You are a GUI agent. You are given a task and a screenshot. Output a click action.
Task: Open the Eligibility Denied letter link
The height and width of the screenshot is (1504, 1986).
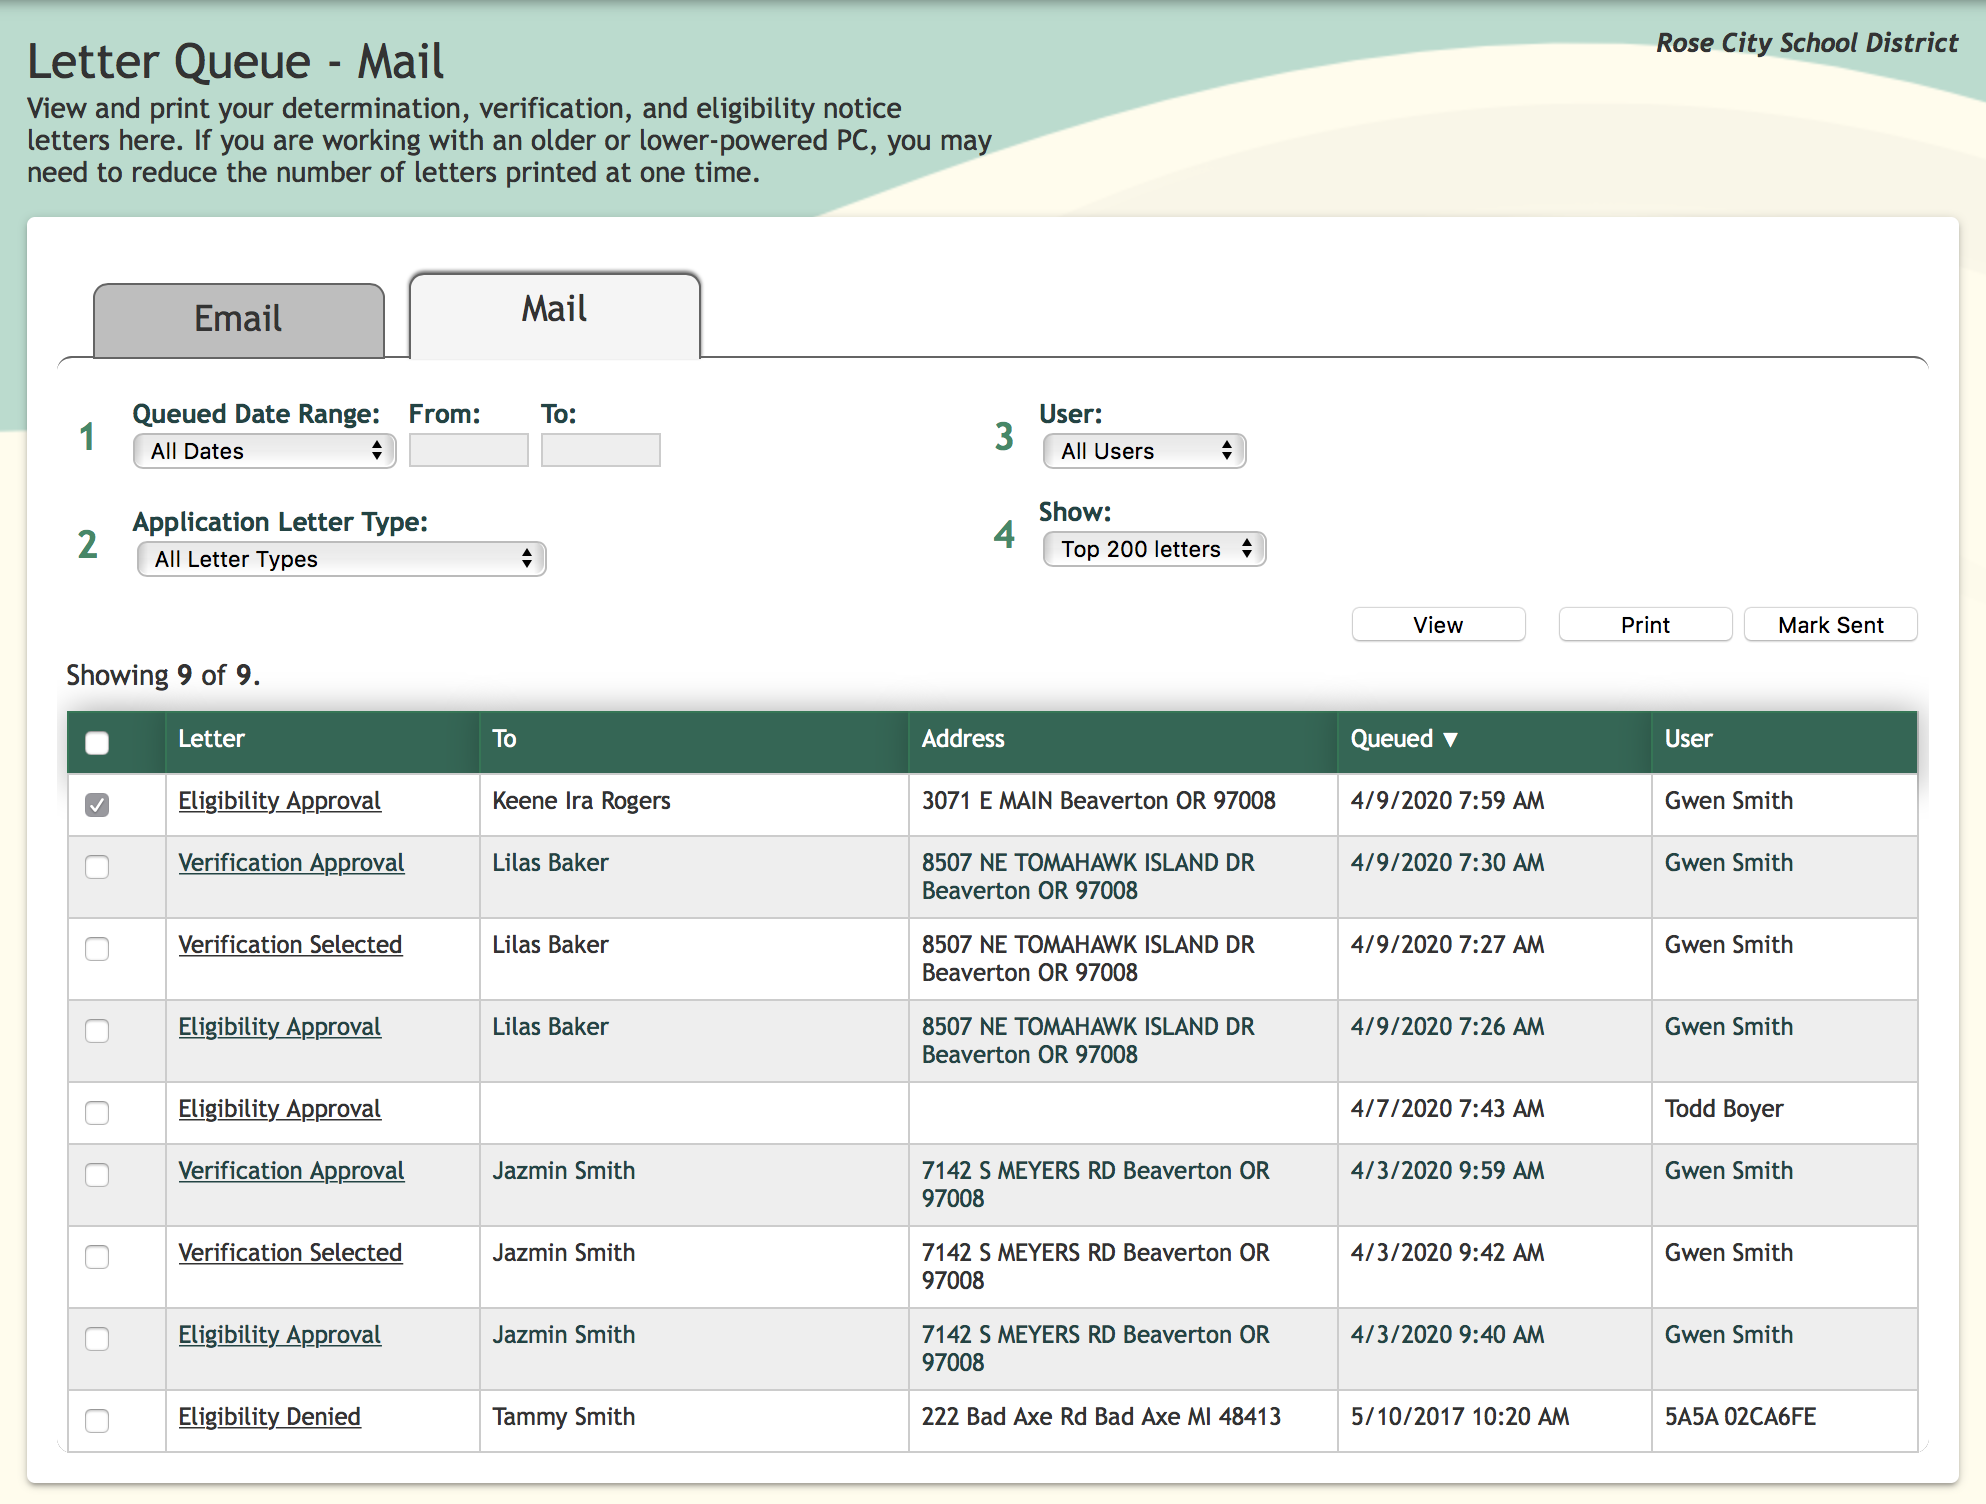[x=269, y=1417]
